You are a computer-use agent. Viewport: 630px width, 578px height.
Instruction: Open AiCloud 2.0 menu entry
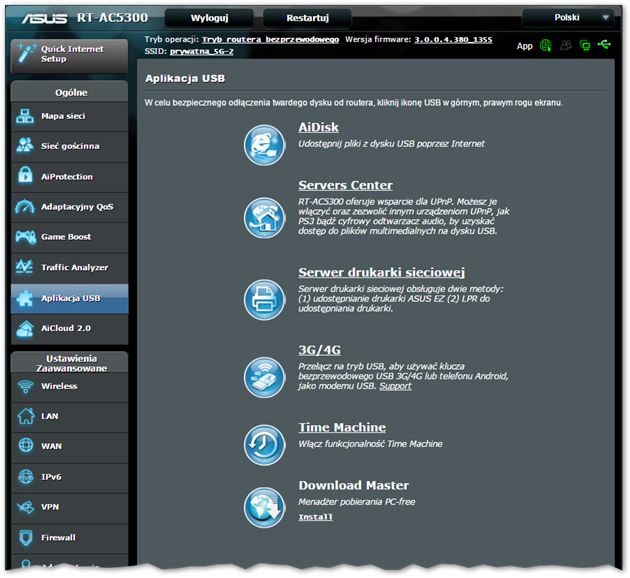(x=70, y=329)
